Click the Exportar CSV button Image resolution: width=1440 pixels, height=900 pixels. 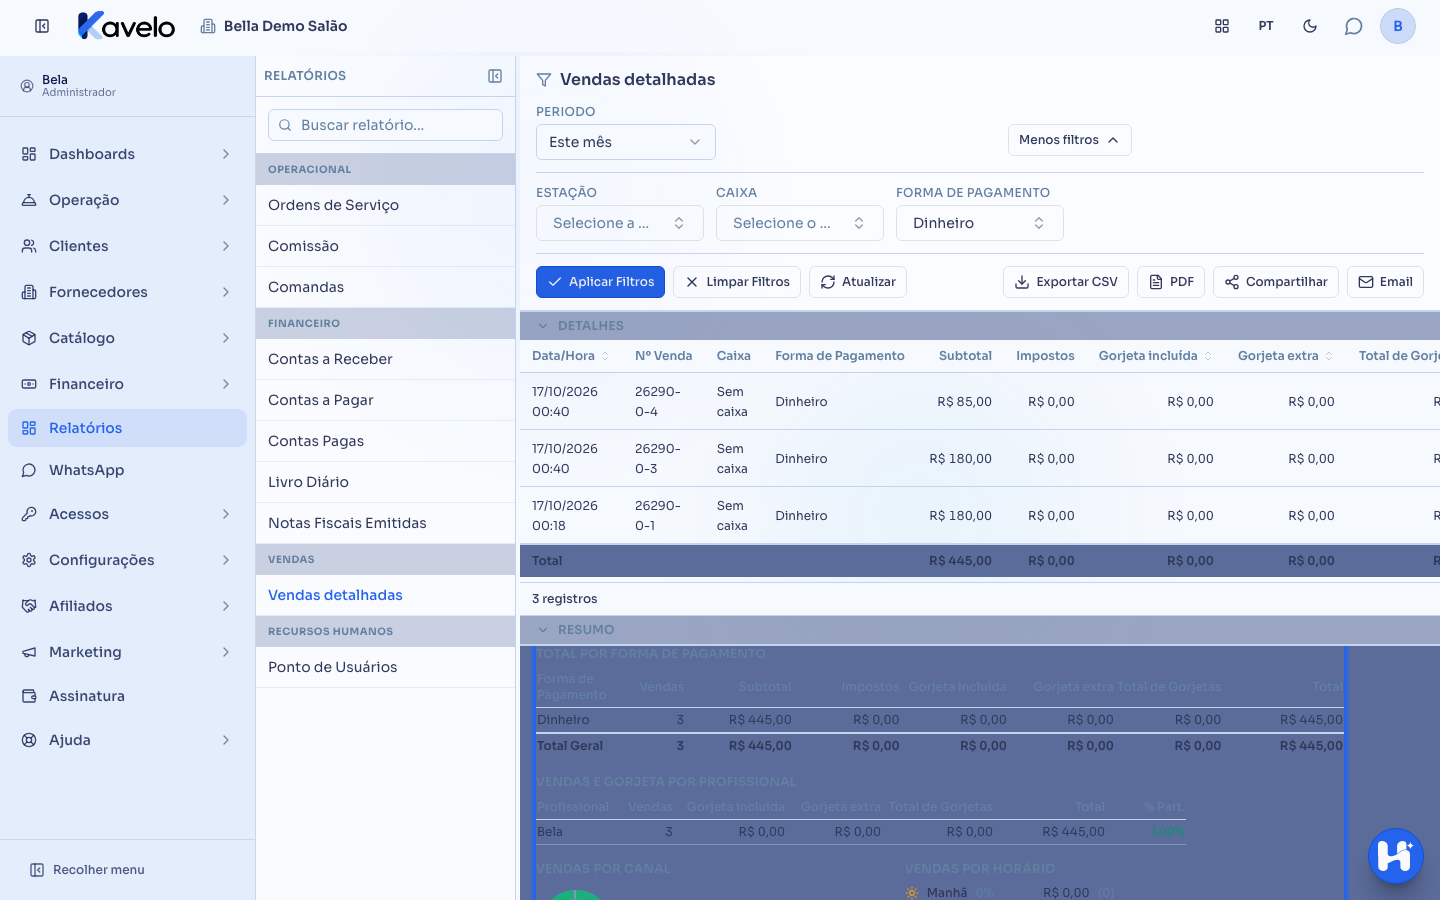tap(1066, 282)
